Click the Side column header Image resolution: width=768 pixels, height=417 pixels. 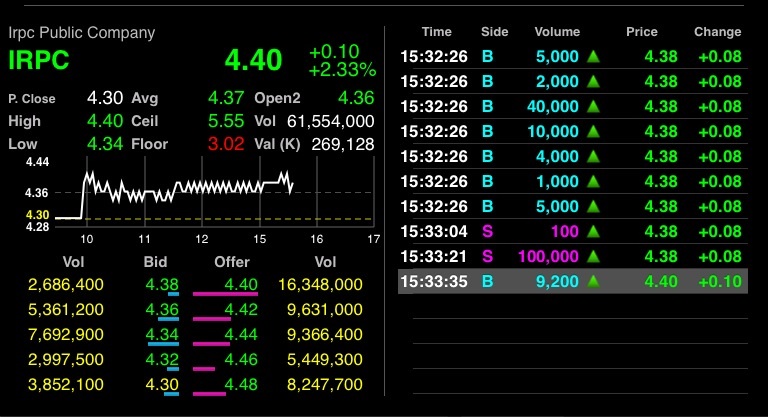(x=495, y=32)
